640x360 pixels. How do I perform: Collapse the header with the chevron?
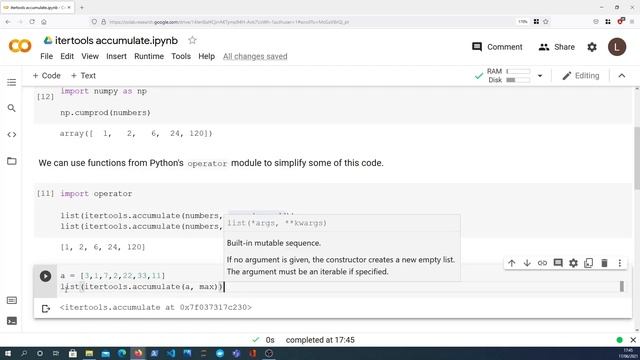click(x=622, y=76)
